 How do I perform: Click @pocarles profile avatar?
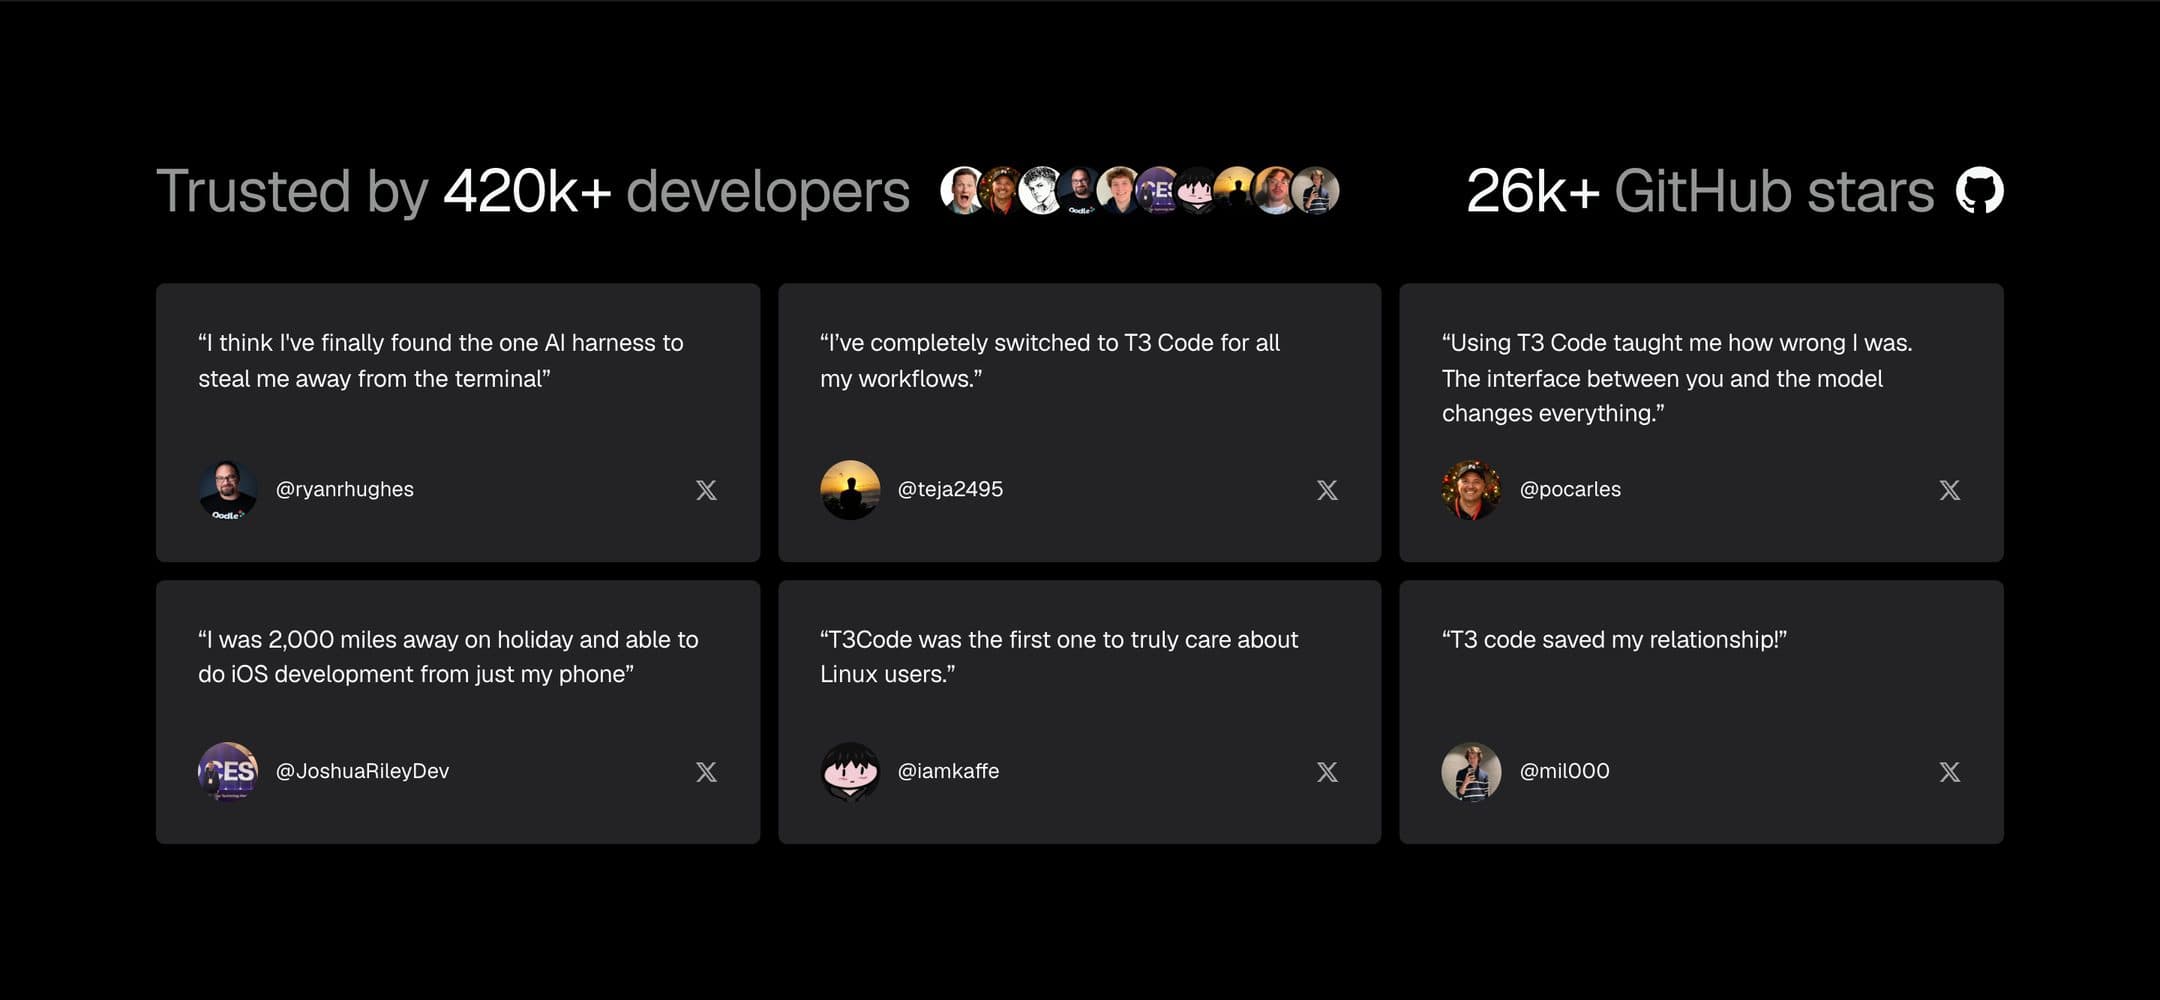tap(1471, 490)
